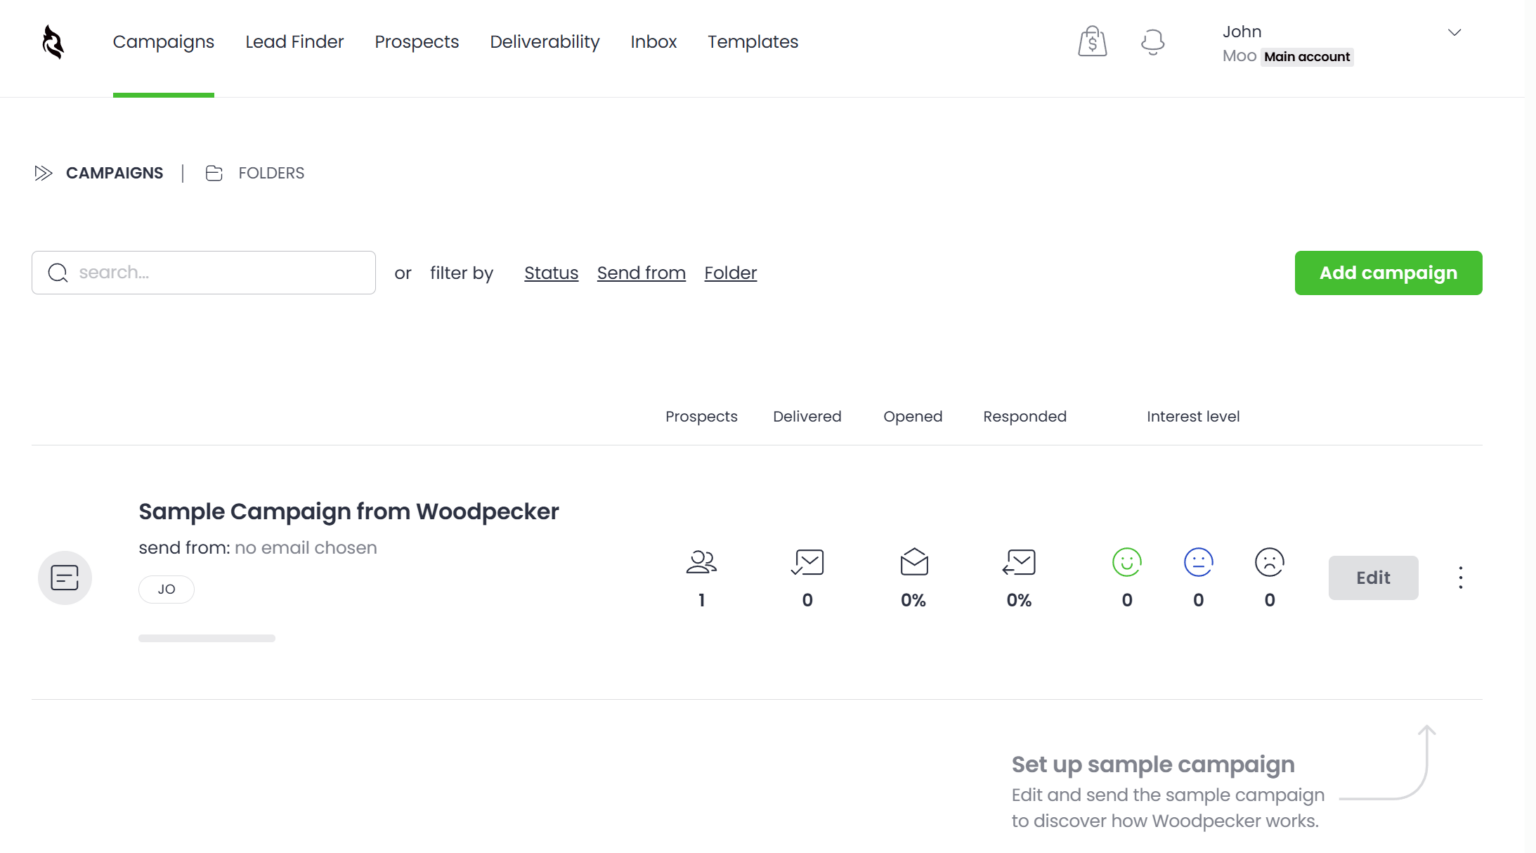Screen dimensions: 1536x853
Task: Click the delivered envelope checkmark icon
Action: point(807,562)
